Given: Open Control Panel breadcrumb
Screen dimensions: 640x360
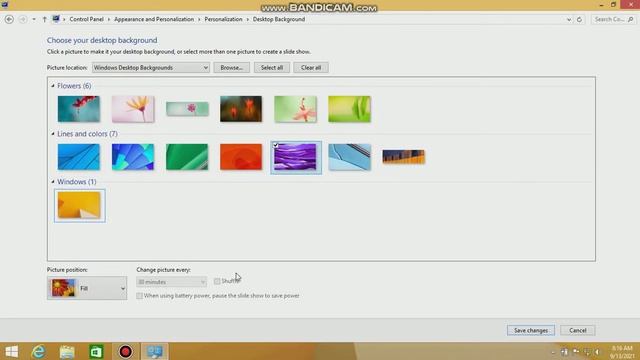Looking at the screenshot, I should point(86,19).
